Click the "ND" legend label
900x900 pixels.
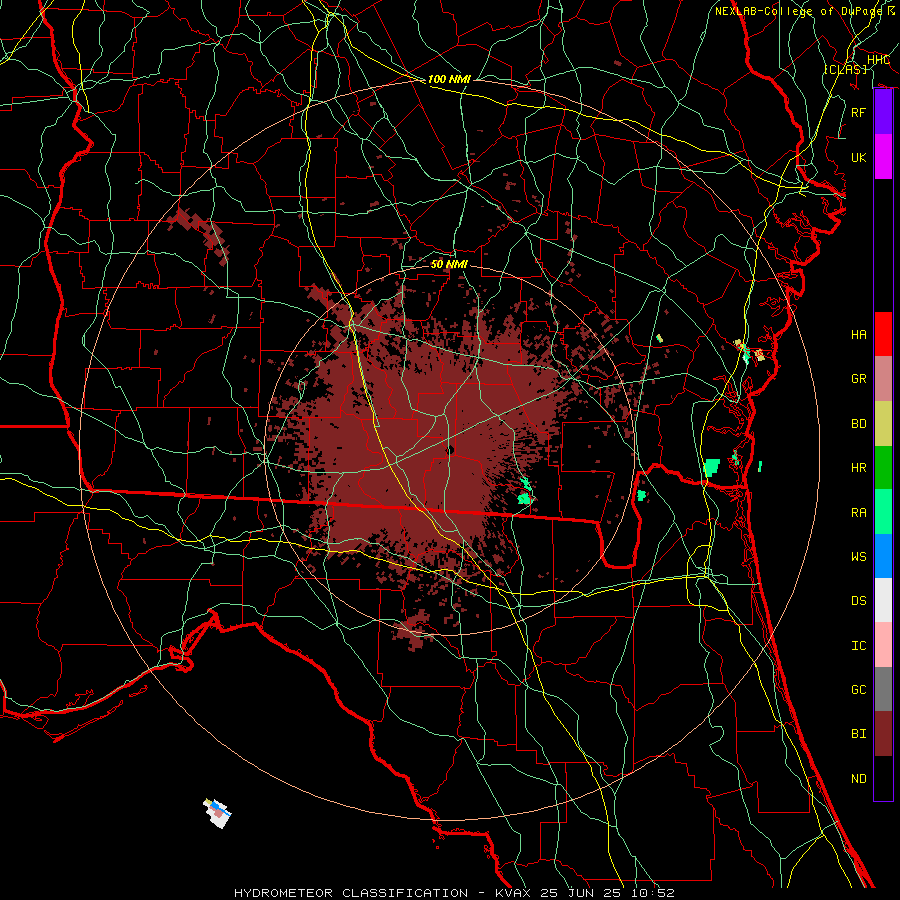coord(859,779)
